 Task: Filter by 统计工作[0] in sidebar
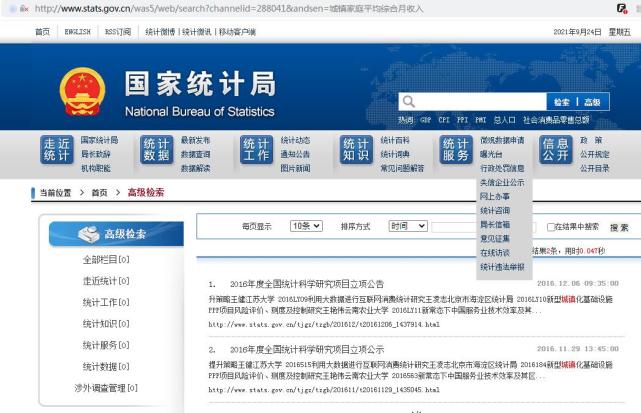[106, 302]
